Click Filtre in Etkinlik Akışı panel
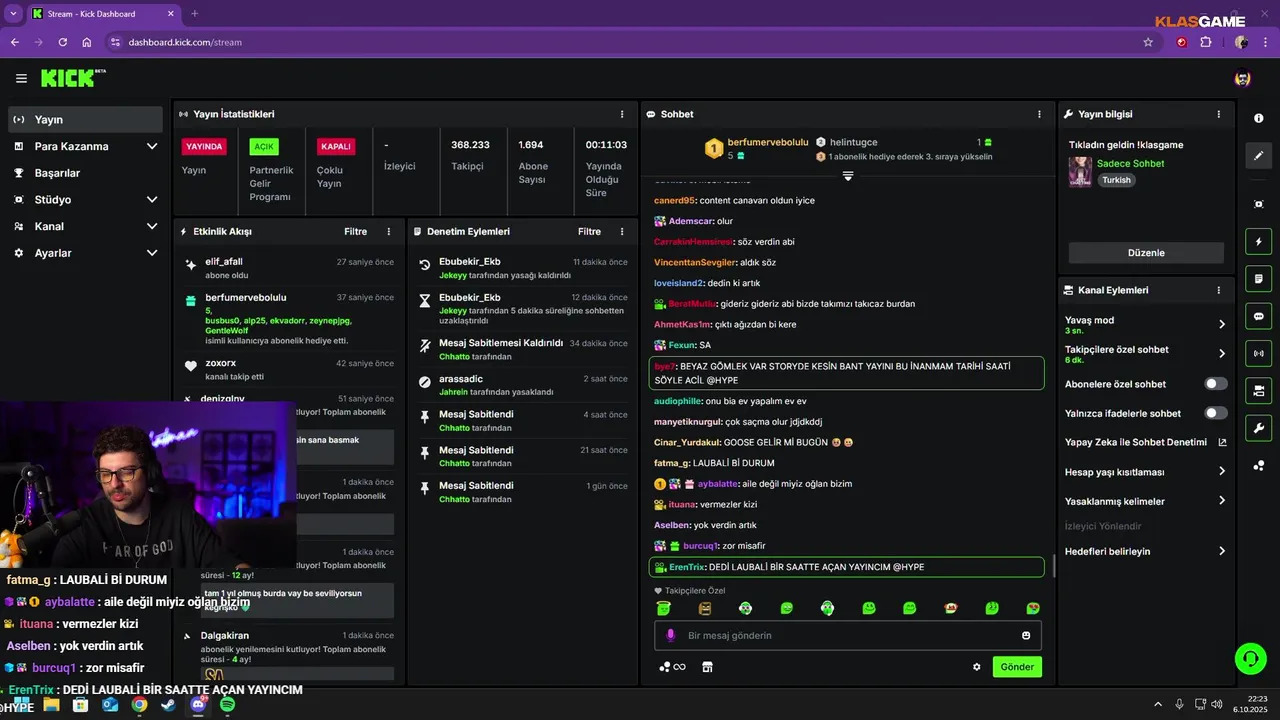Screen dimensions: 1280x720 click(356, 231)
